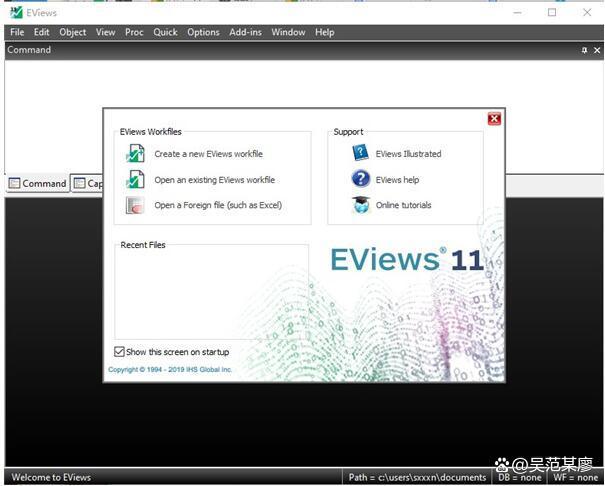Image resolution: width=605 pixels, height=486 pixels.
Task: Uncheck Show this screen on startup
Action: [x=120, y=352]
